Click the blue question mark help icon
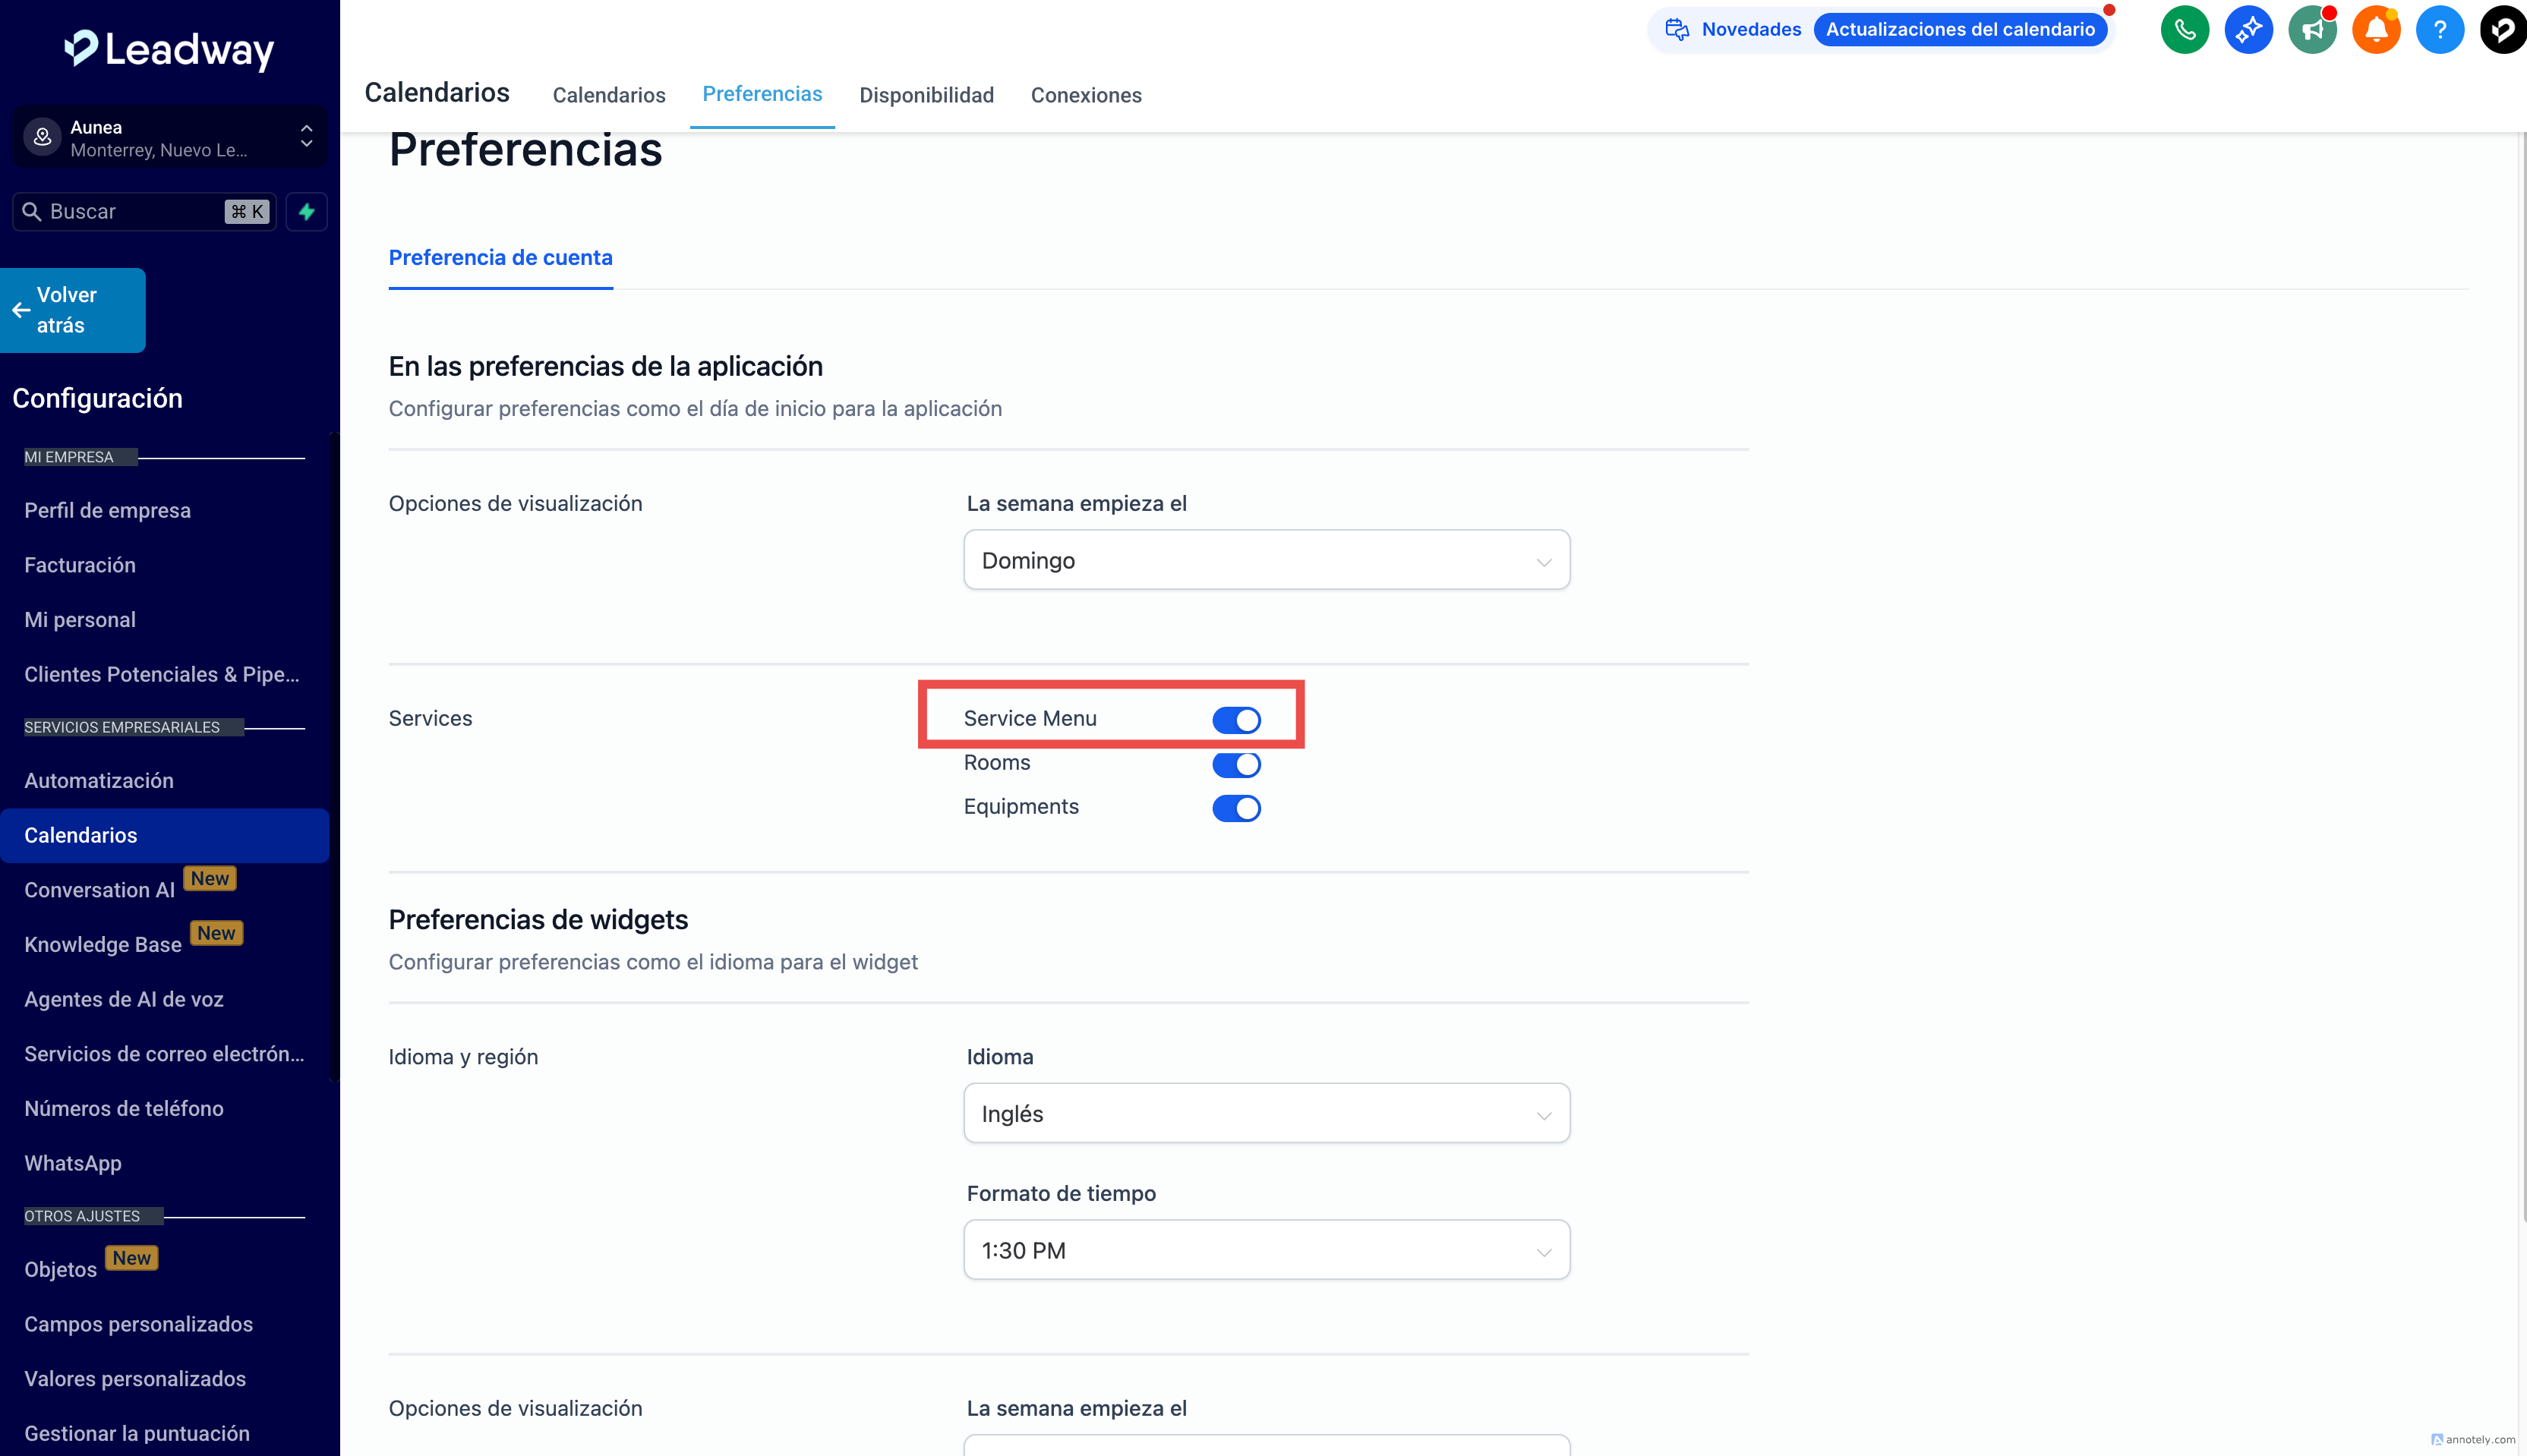 coord(2440,30)
